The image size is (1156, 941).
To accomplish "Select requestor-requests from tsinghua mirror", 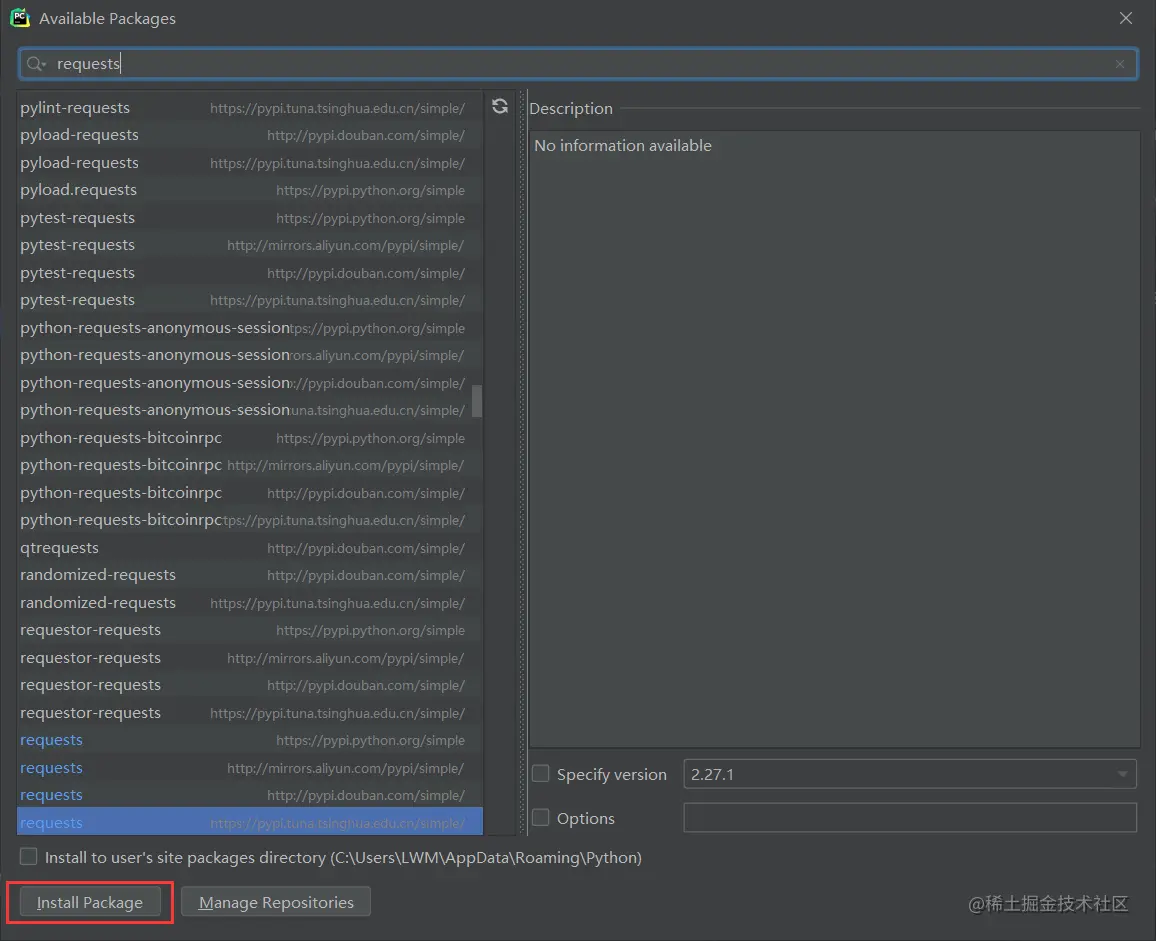I will click(250, 712).
